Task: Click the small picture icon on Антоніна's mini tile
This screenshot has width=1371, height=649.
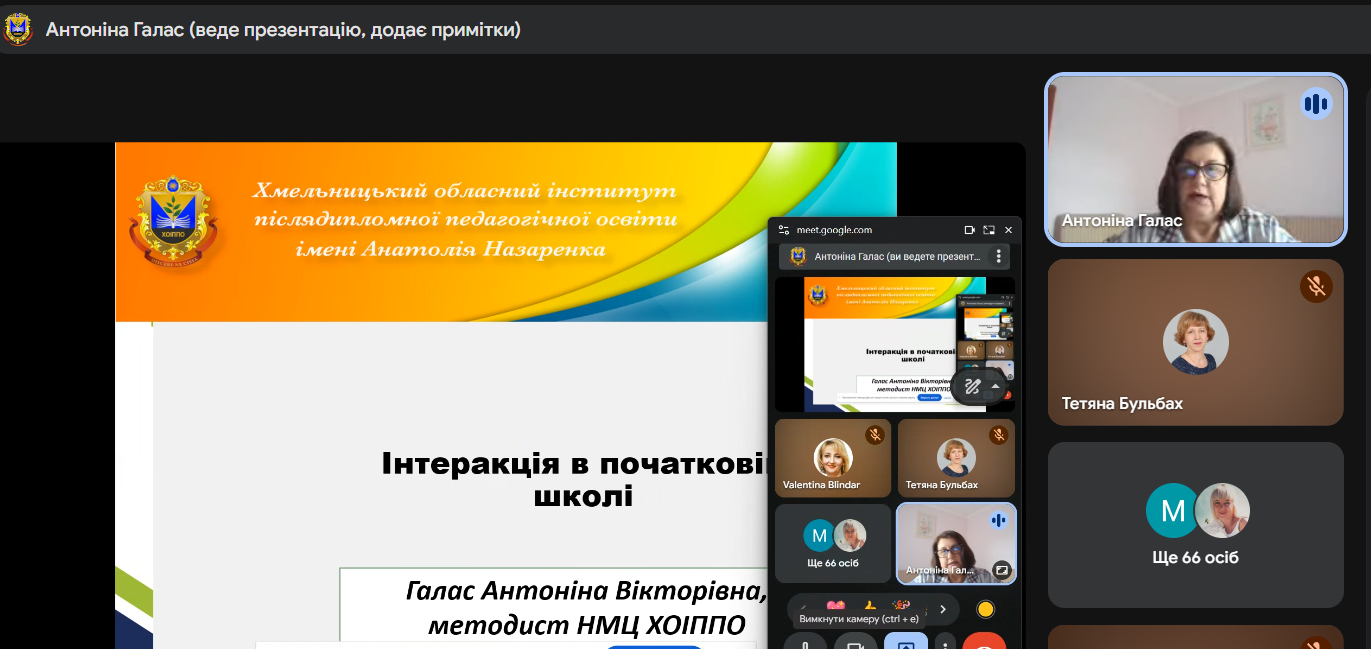Action: pos(1001,571)
